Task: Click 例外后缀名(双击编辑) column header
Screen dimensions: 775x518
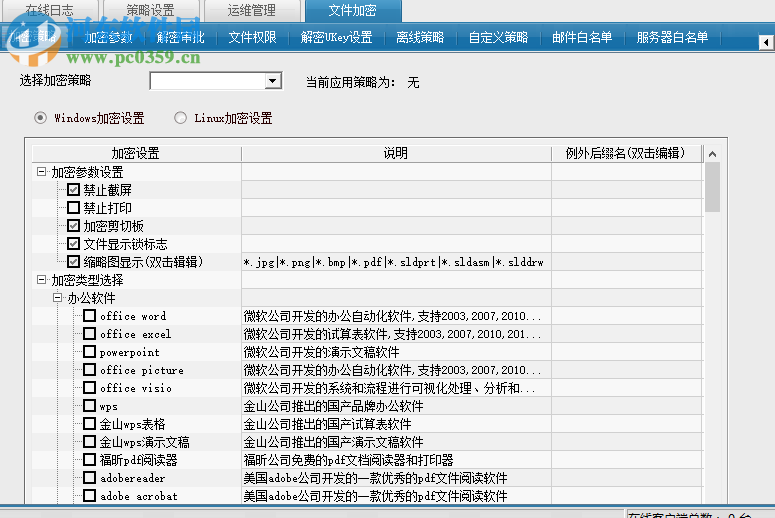Action: pos(626,153)
